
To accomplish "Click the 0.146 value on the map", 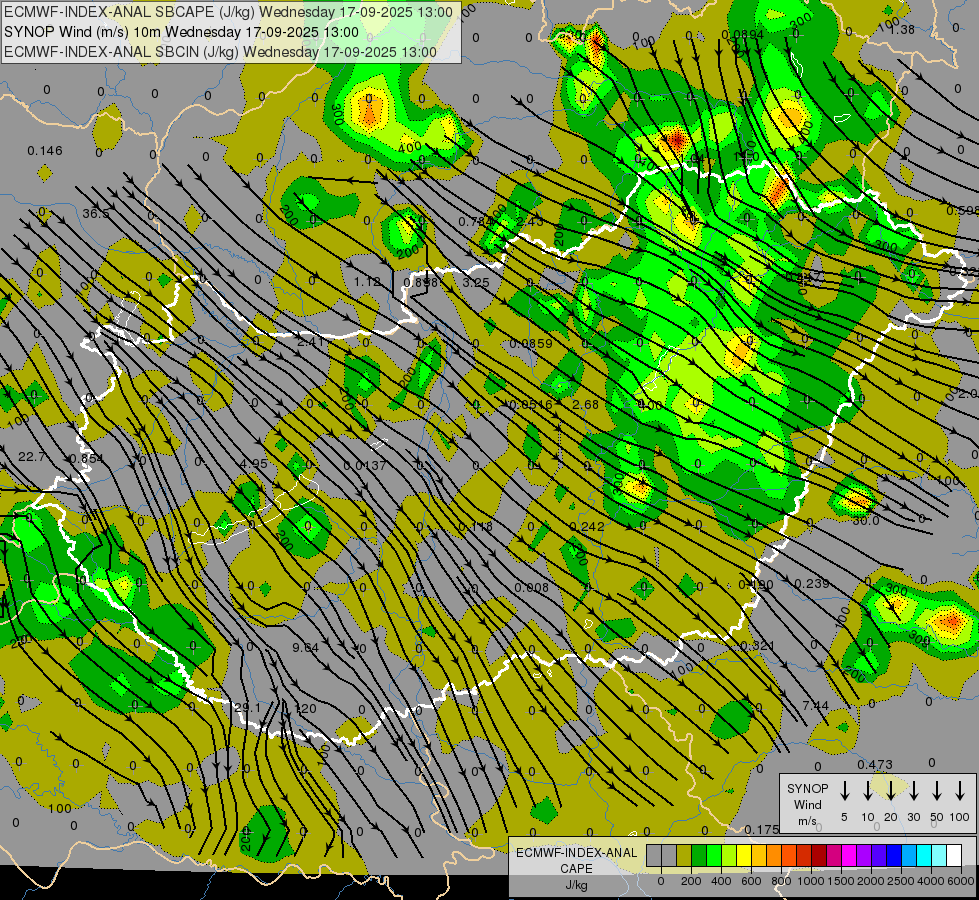I will [45, 151].
